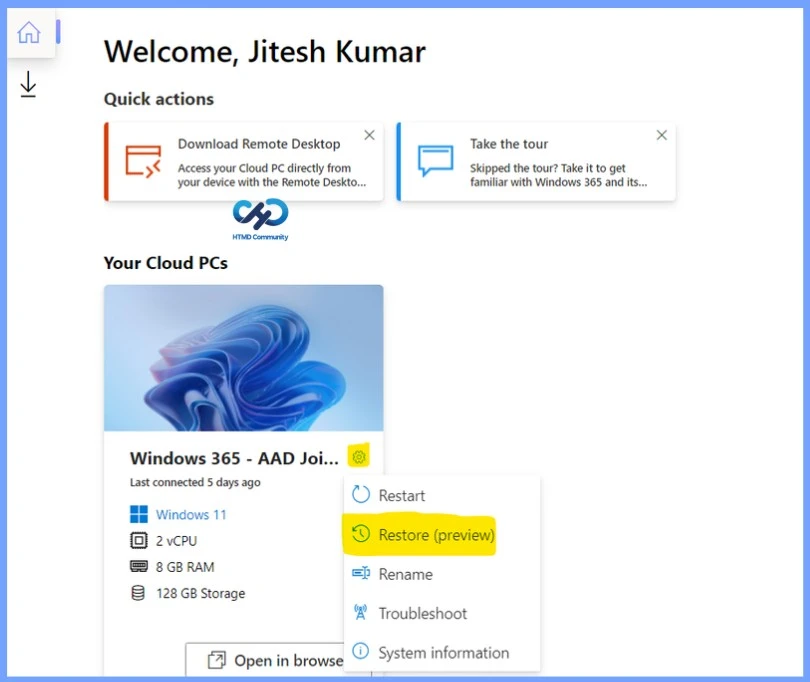Pick Troubleshoot from the menu
This screenshot has width=810, height=682.
[x=442, y=613]
